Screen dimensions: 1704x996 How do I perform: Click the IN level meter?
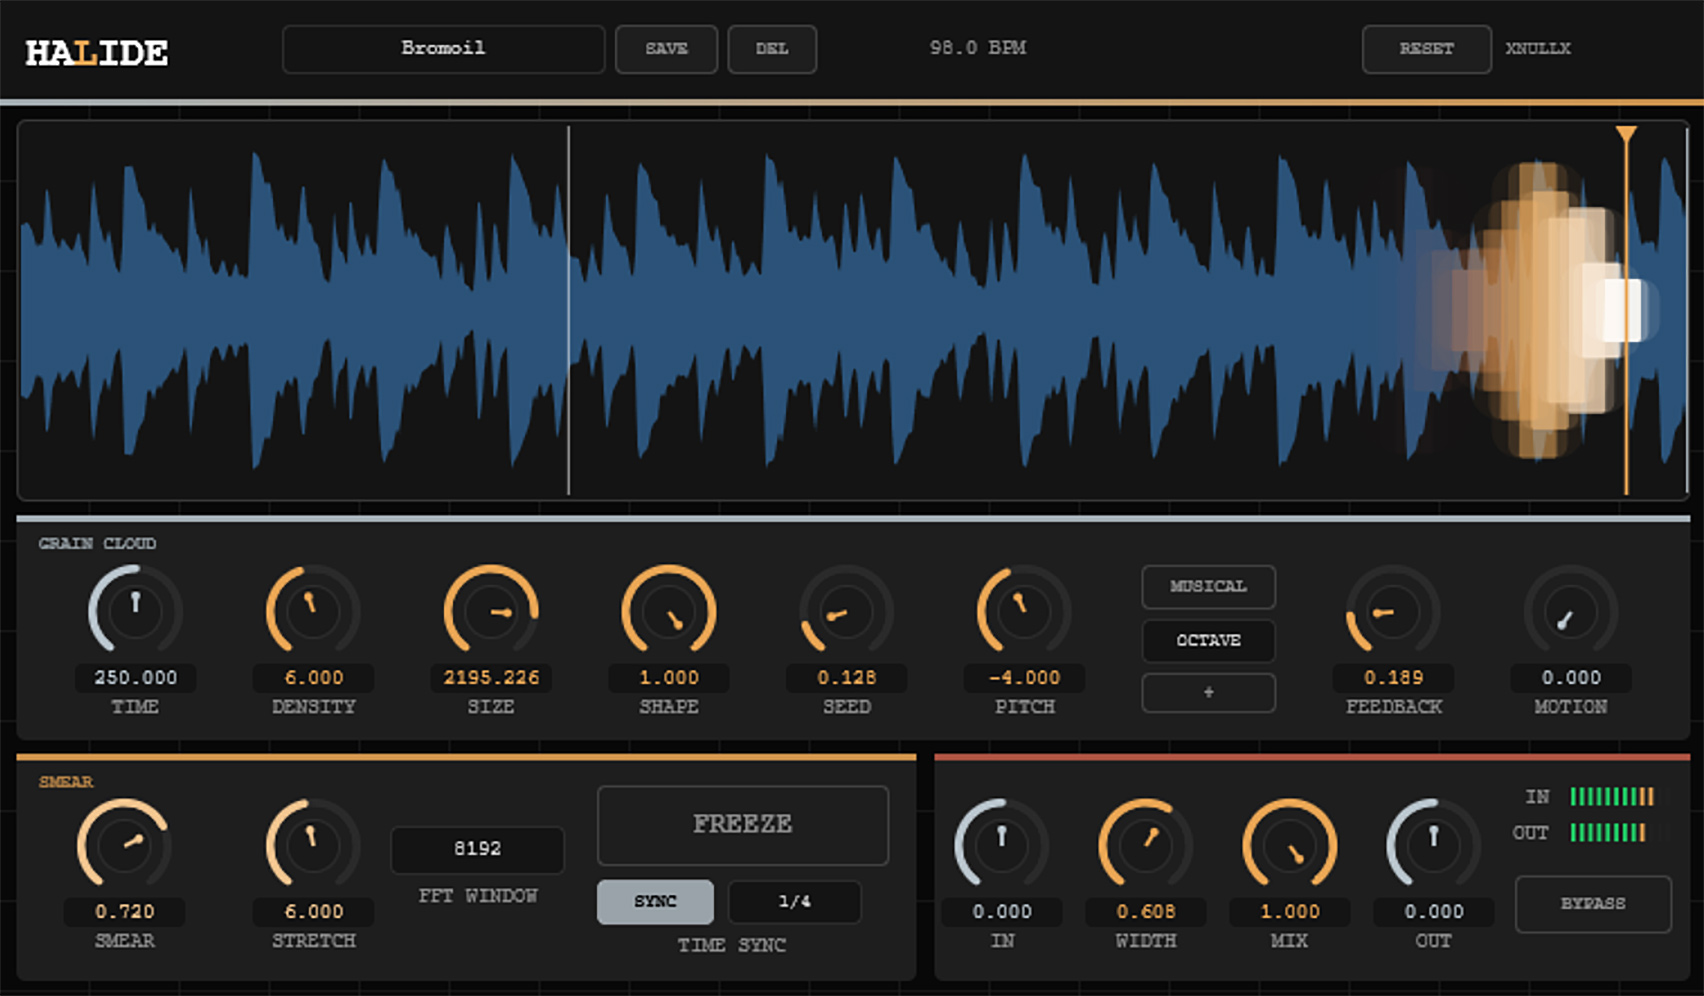pos(1612,797)
